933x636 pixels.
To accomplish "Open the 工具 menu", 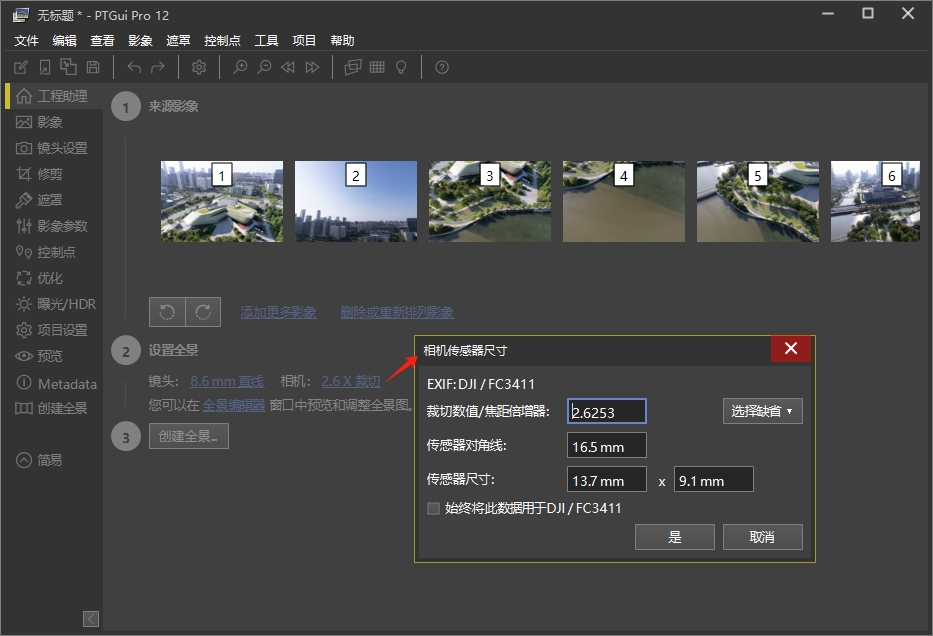I will click(267, 41).
